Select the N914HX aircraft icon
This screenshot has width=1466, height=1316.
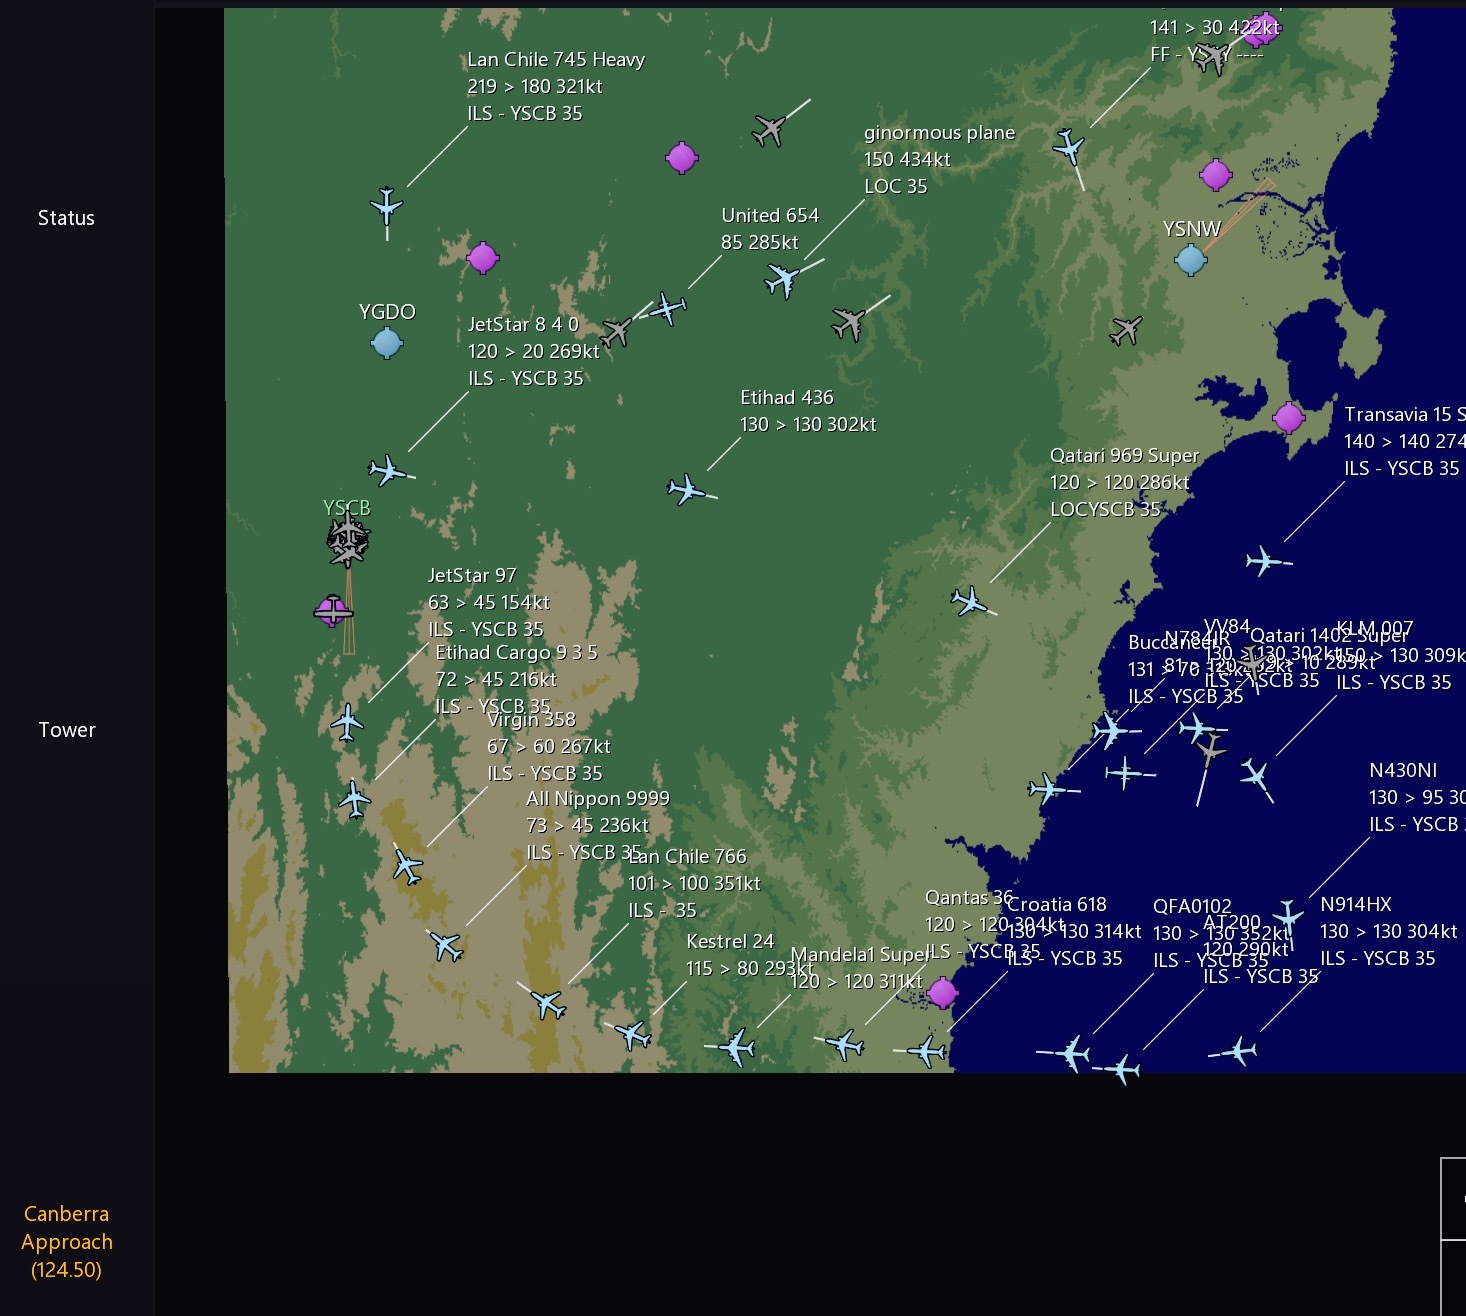(1240, 1050)
